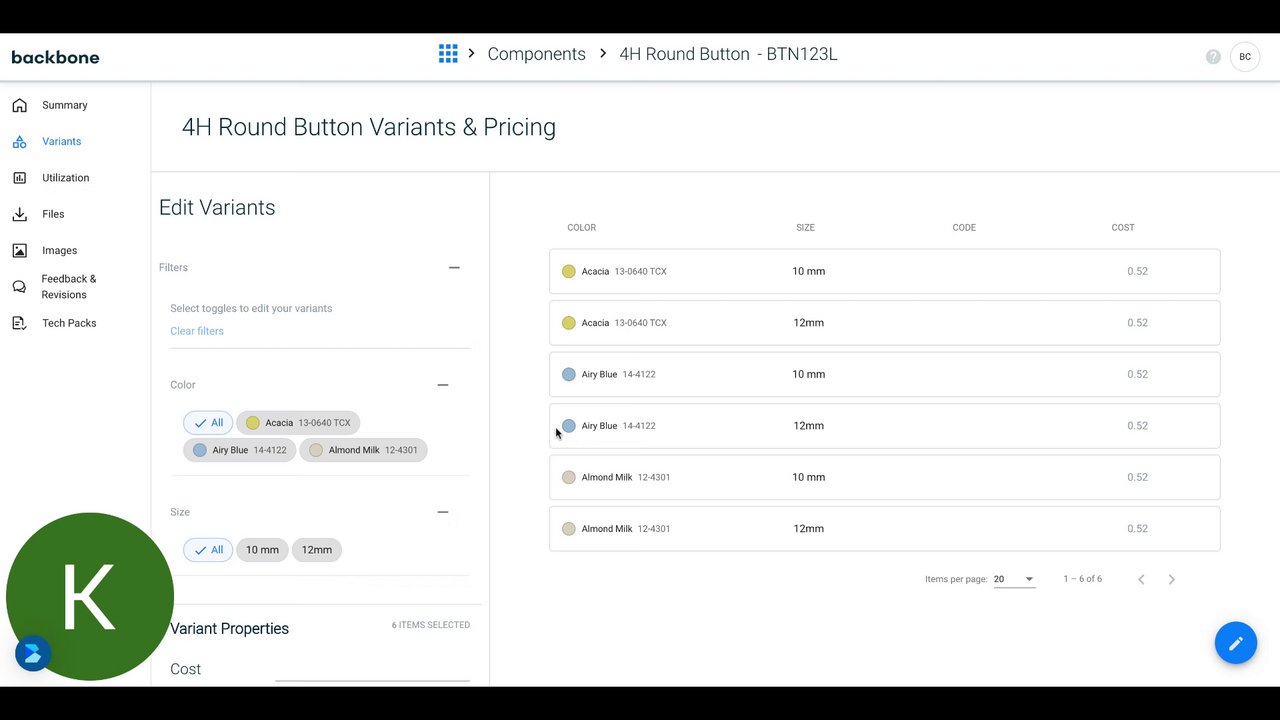Toggle the All color filter chip
1280x720 pixels.
[x=208, y=423]
